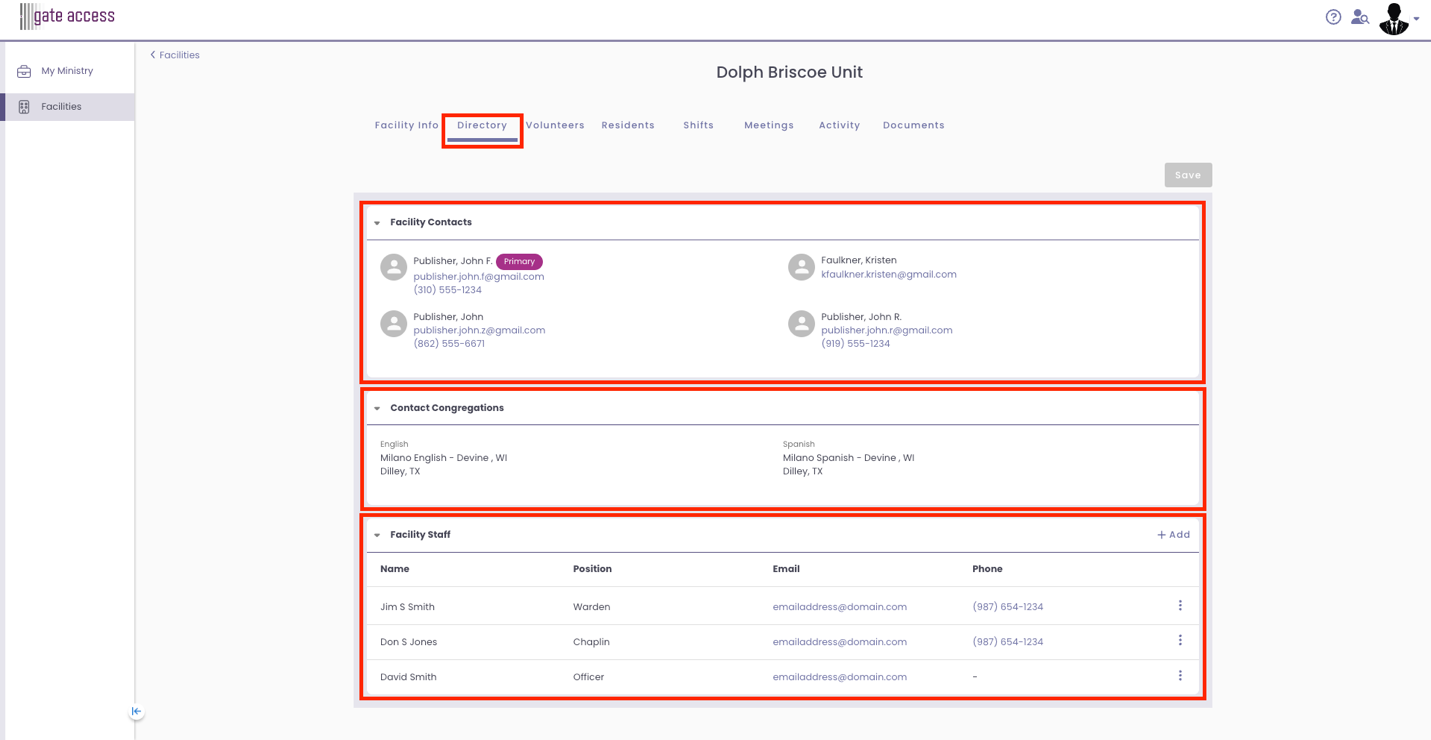Click the Warden position cell
This screenshot has width=1431, height=740.
[x=591, y=607]
